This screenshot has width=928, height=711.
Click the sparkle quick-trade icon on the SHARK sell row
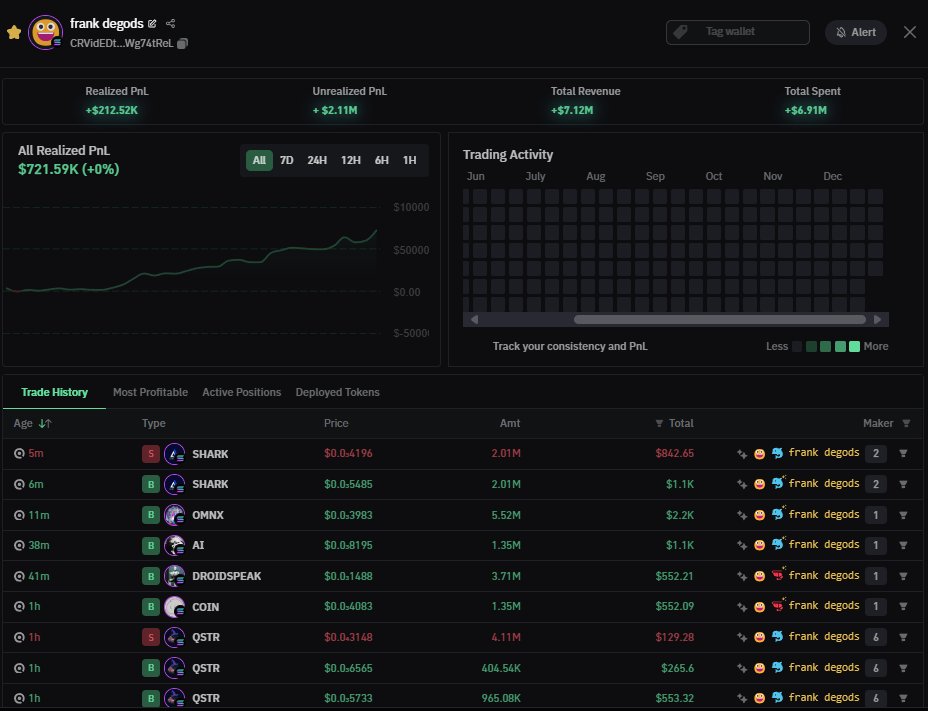point(741,453)
